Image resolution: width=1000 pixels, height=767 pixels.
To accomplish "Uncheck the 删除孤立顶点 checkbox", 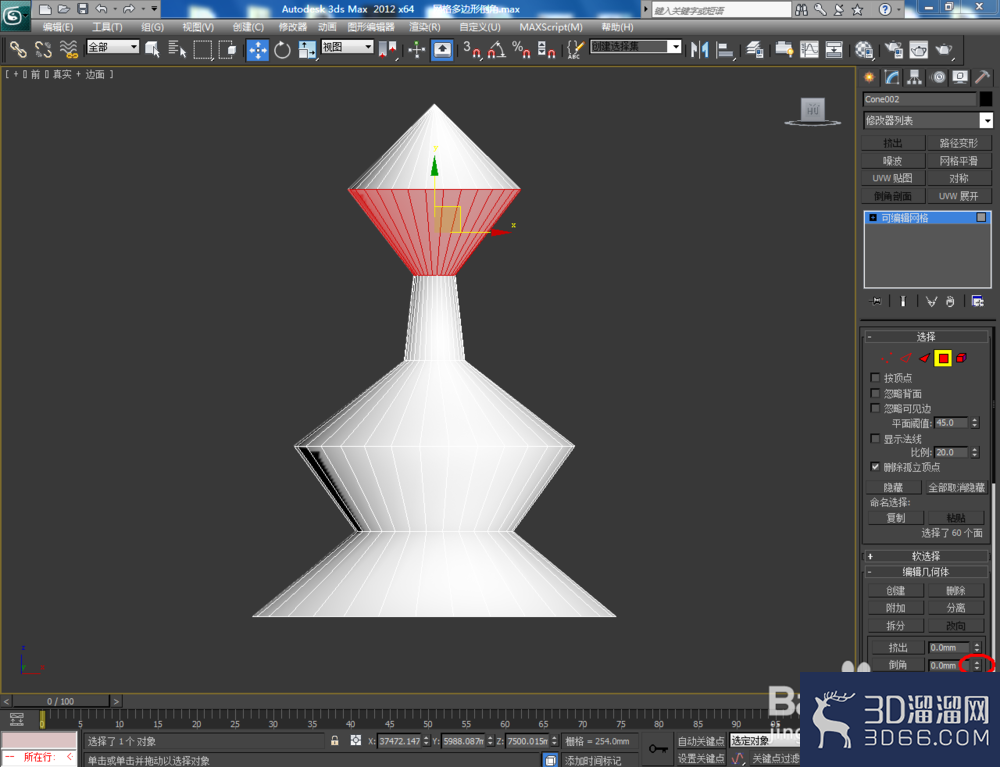I will [875, 467].
